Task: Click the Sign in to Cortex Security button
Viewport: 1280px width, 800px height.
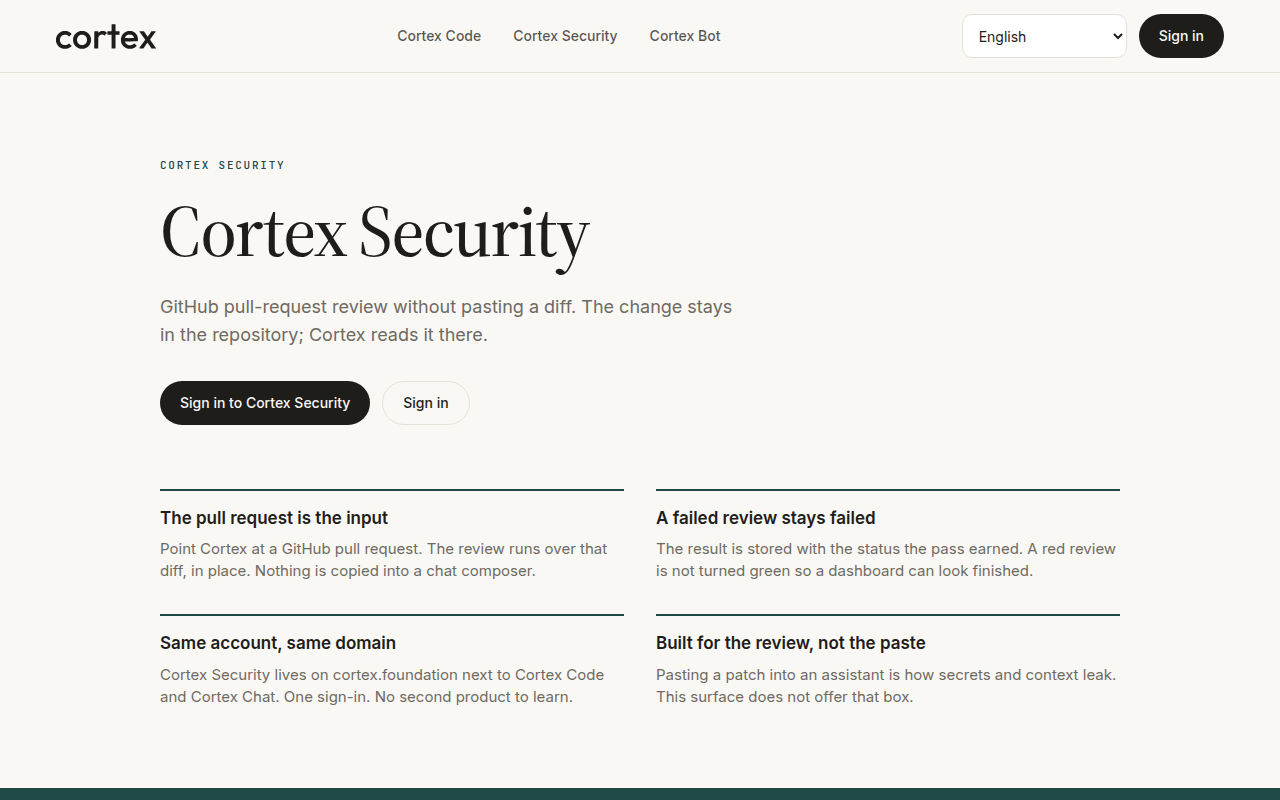Action: click(x=265, y=403)
